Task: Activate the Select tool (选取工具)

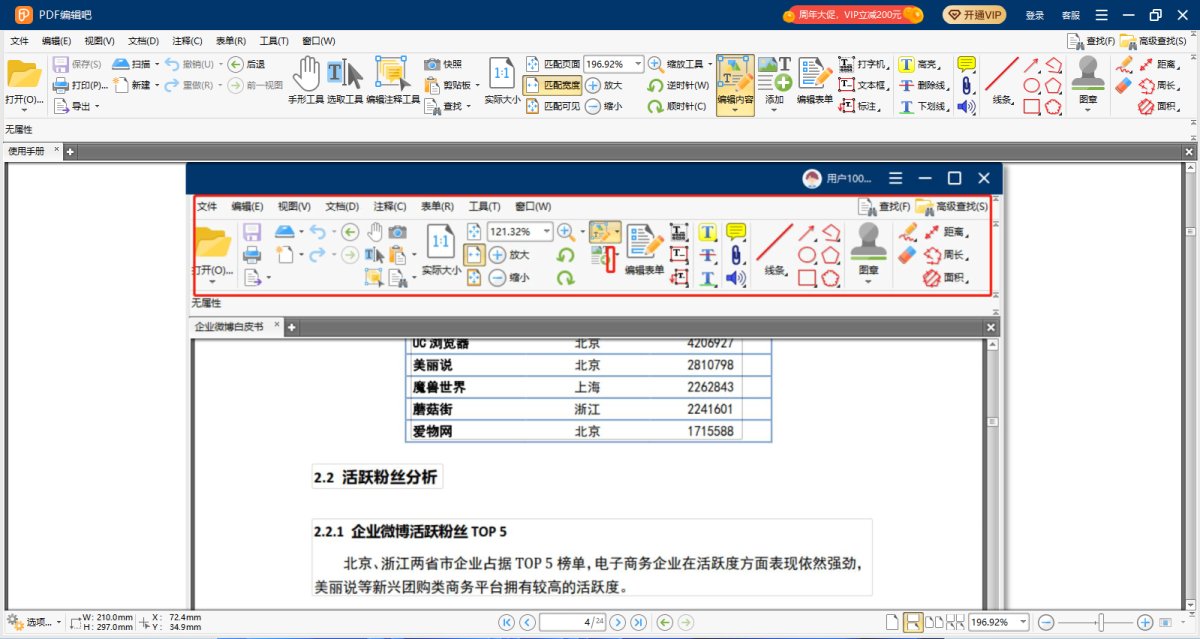Action: (x=345, y=80)
